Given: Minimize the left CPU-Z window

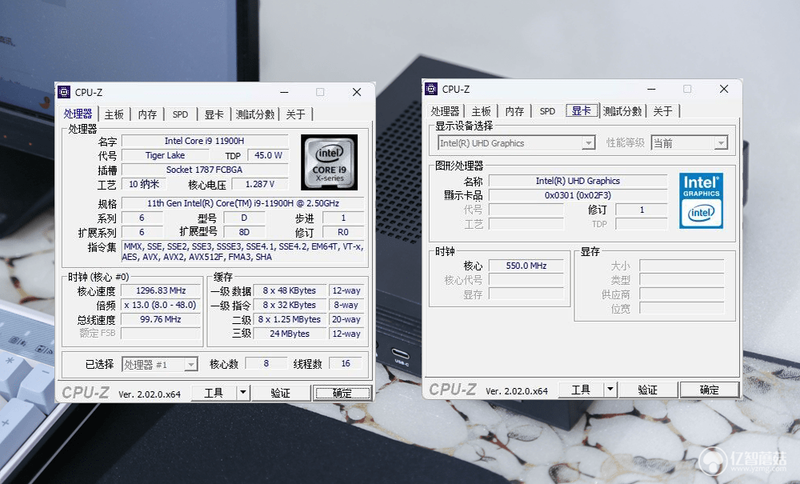Looking at the screenshot, I should tap(285, 92).
